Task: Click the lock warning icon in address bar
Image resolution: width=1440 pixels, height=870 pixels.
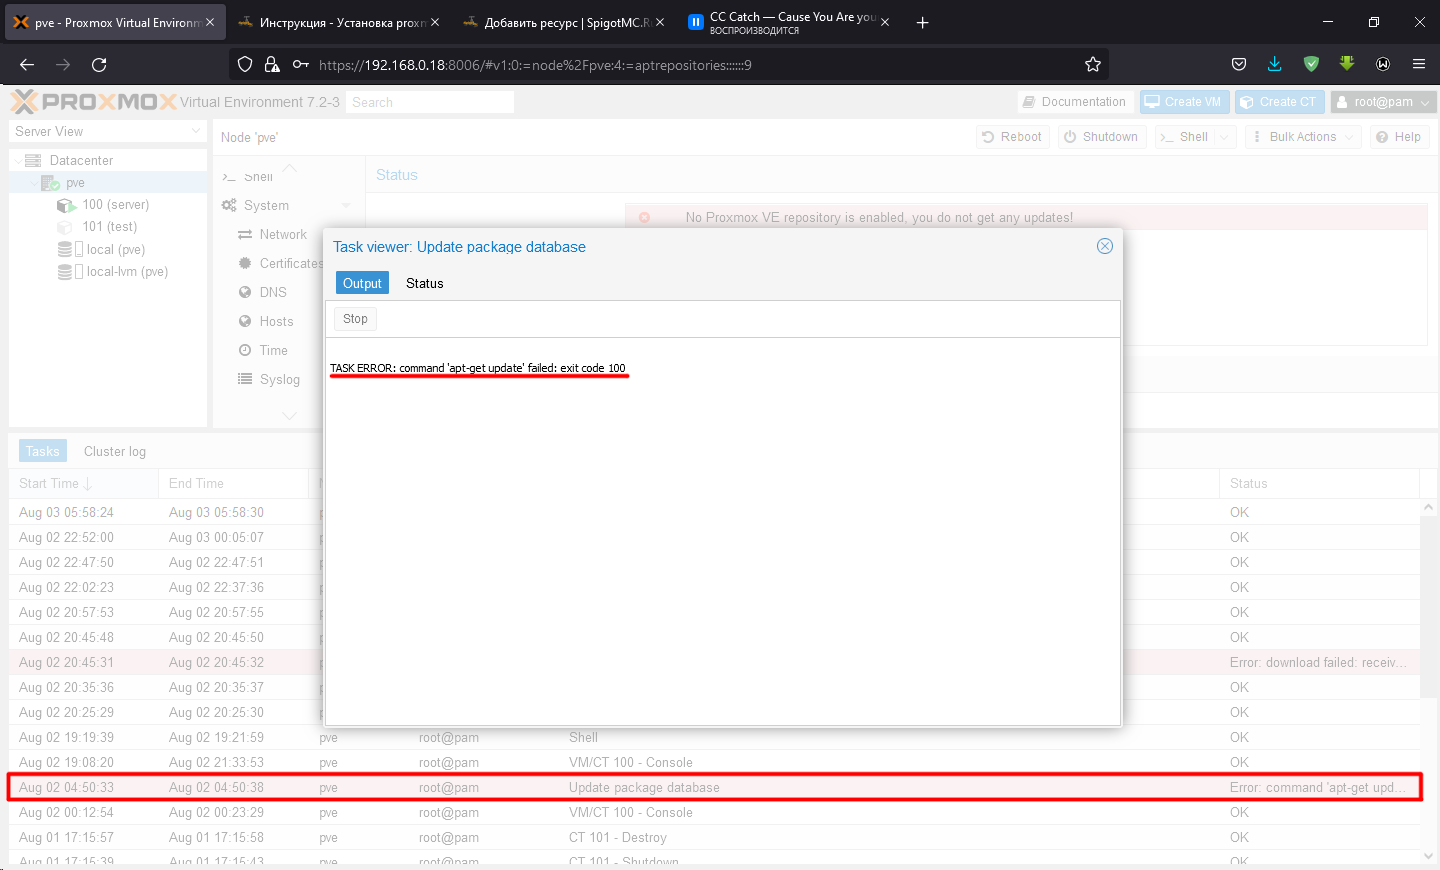Action: point(272,64)
